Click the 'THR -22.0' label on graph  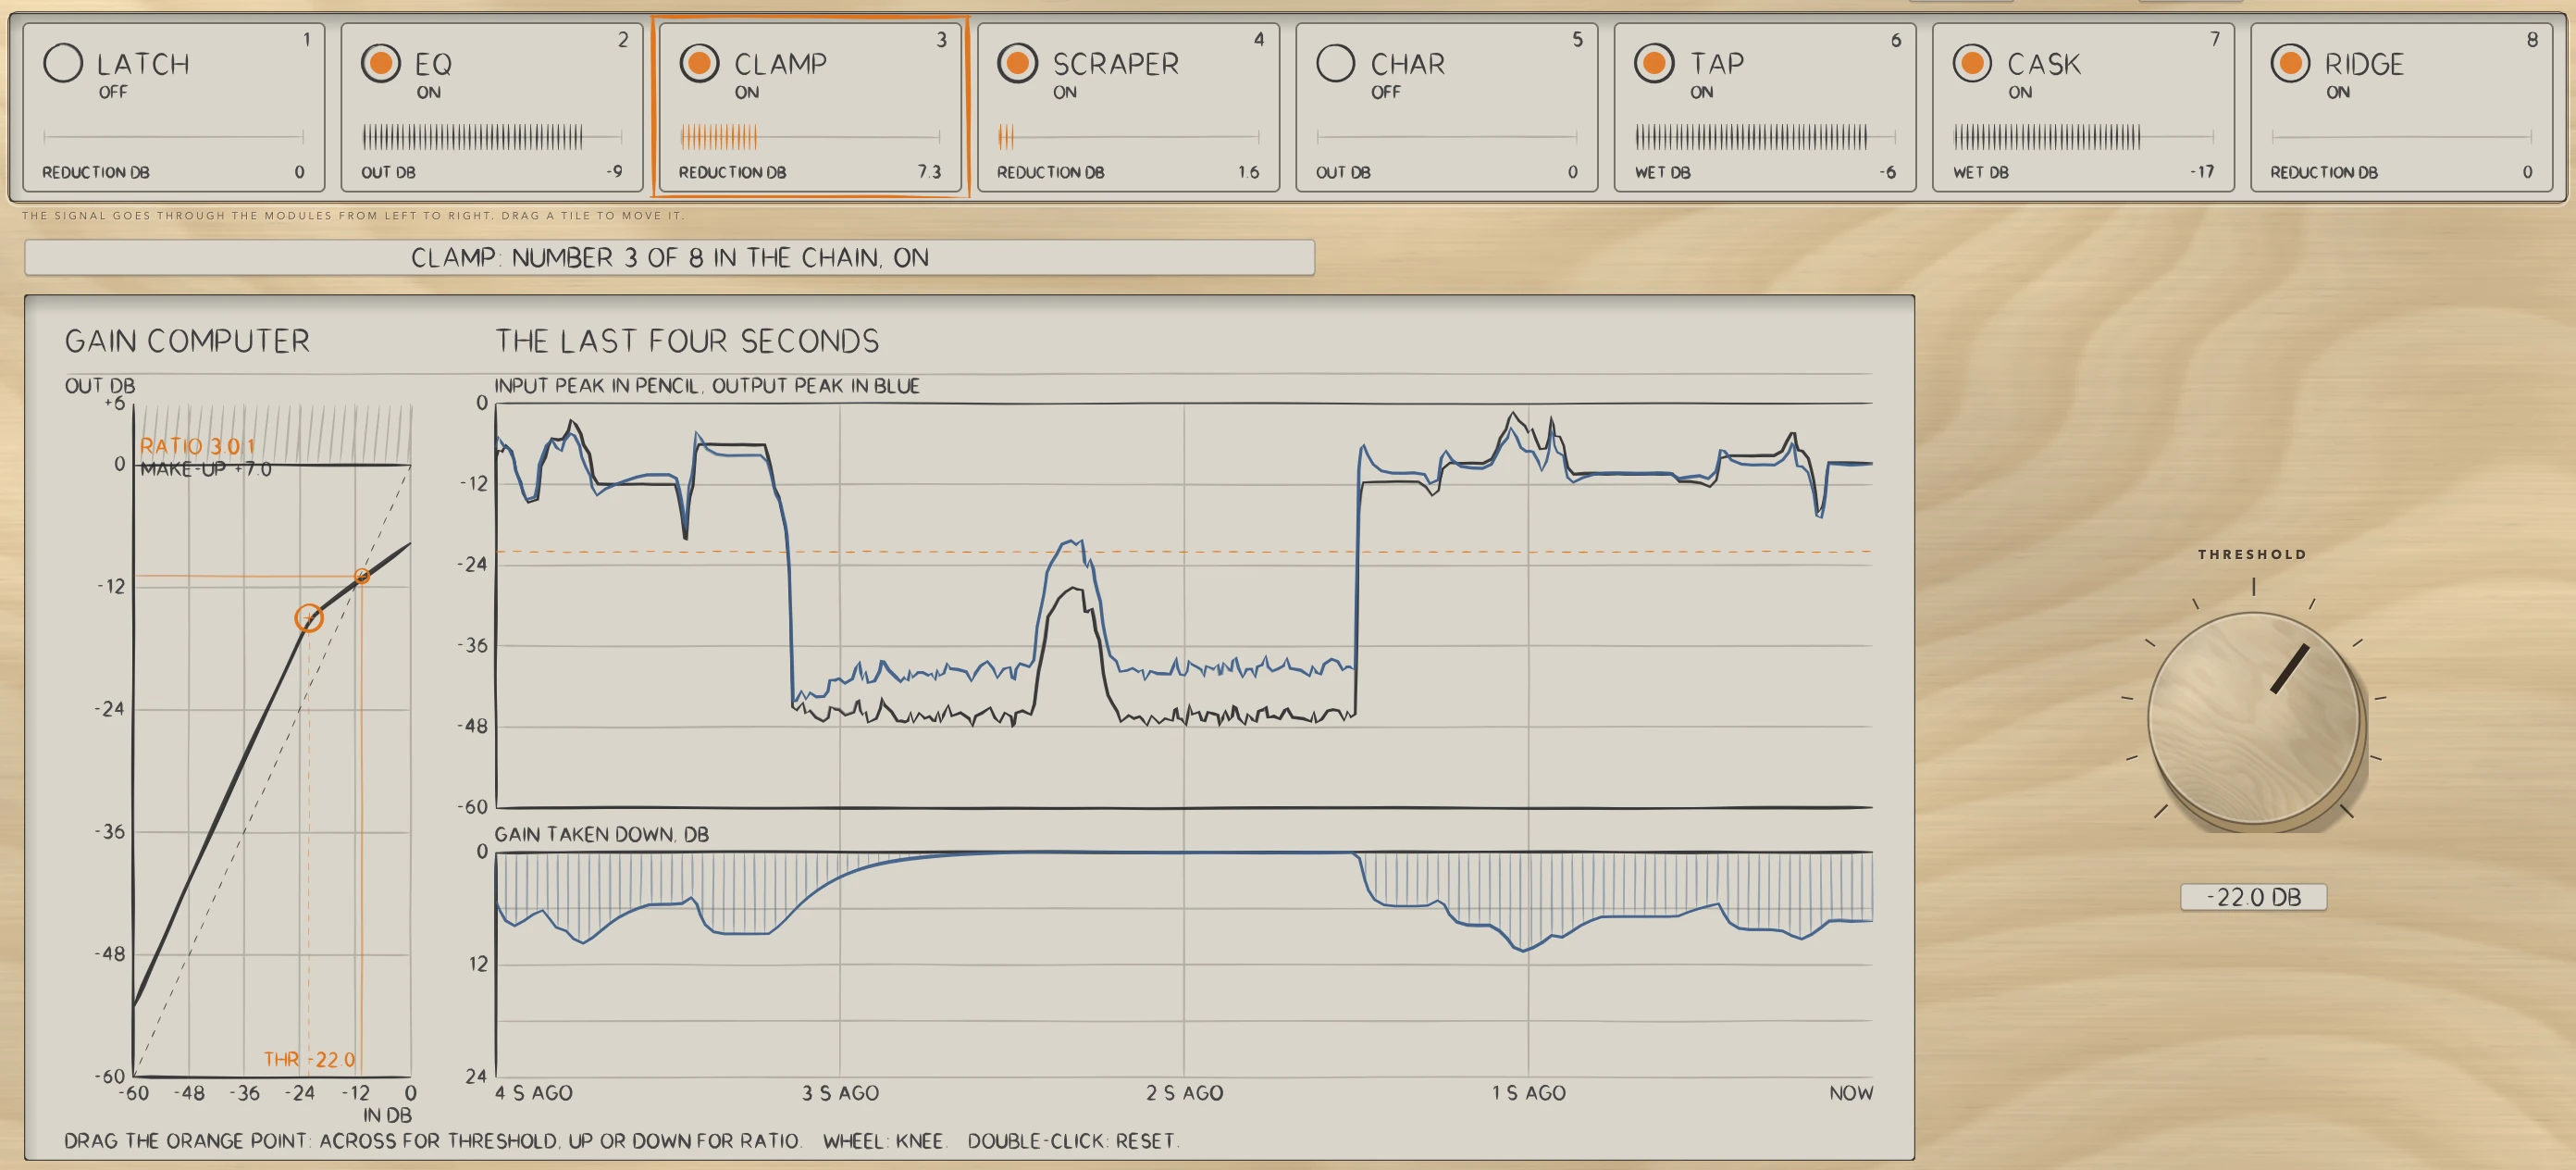[309, 1059]
